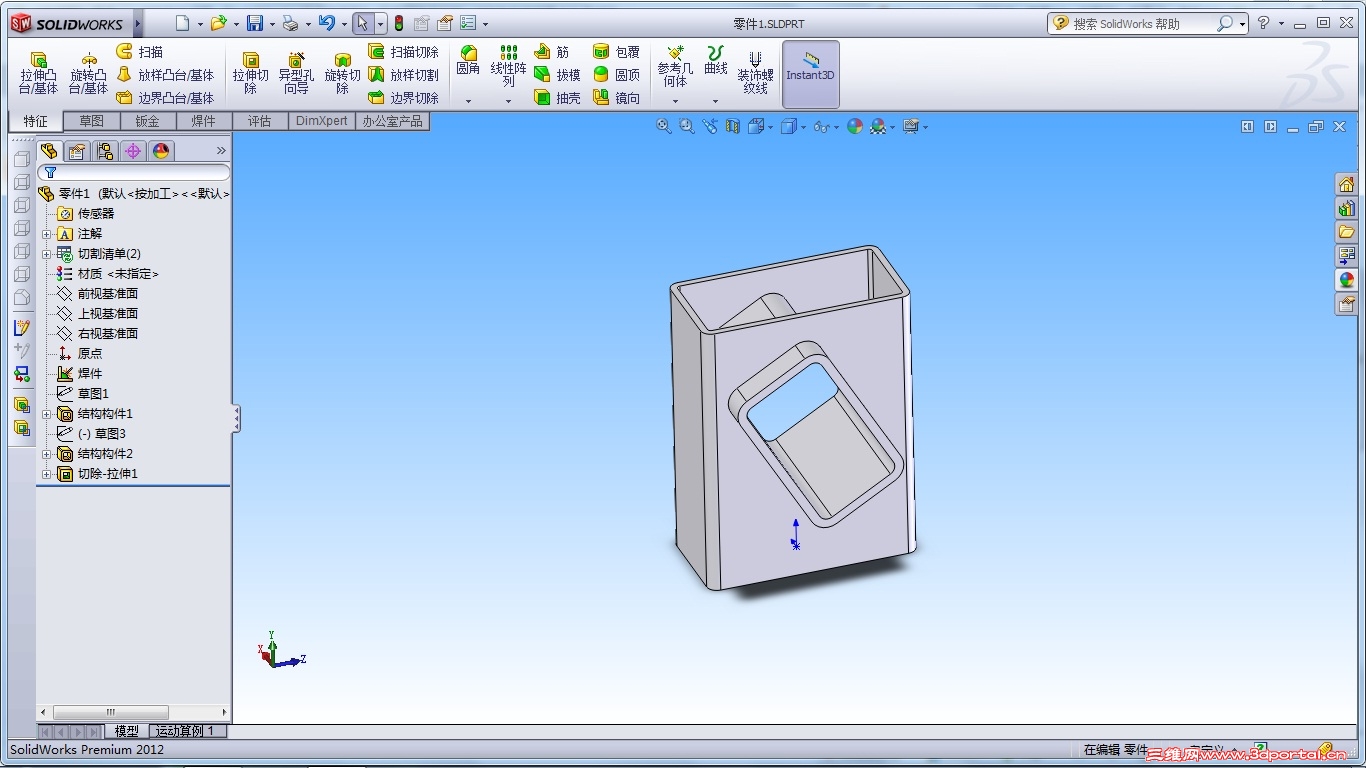Toggle the Instant3D button

click(810, 74)
